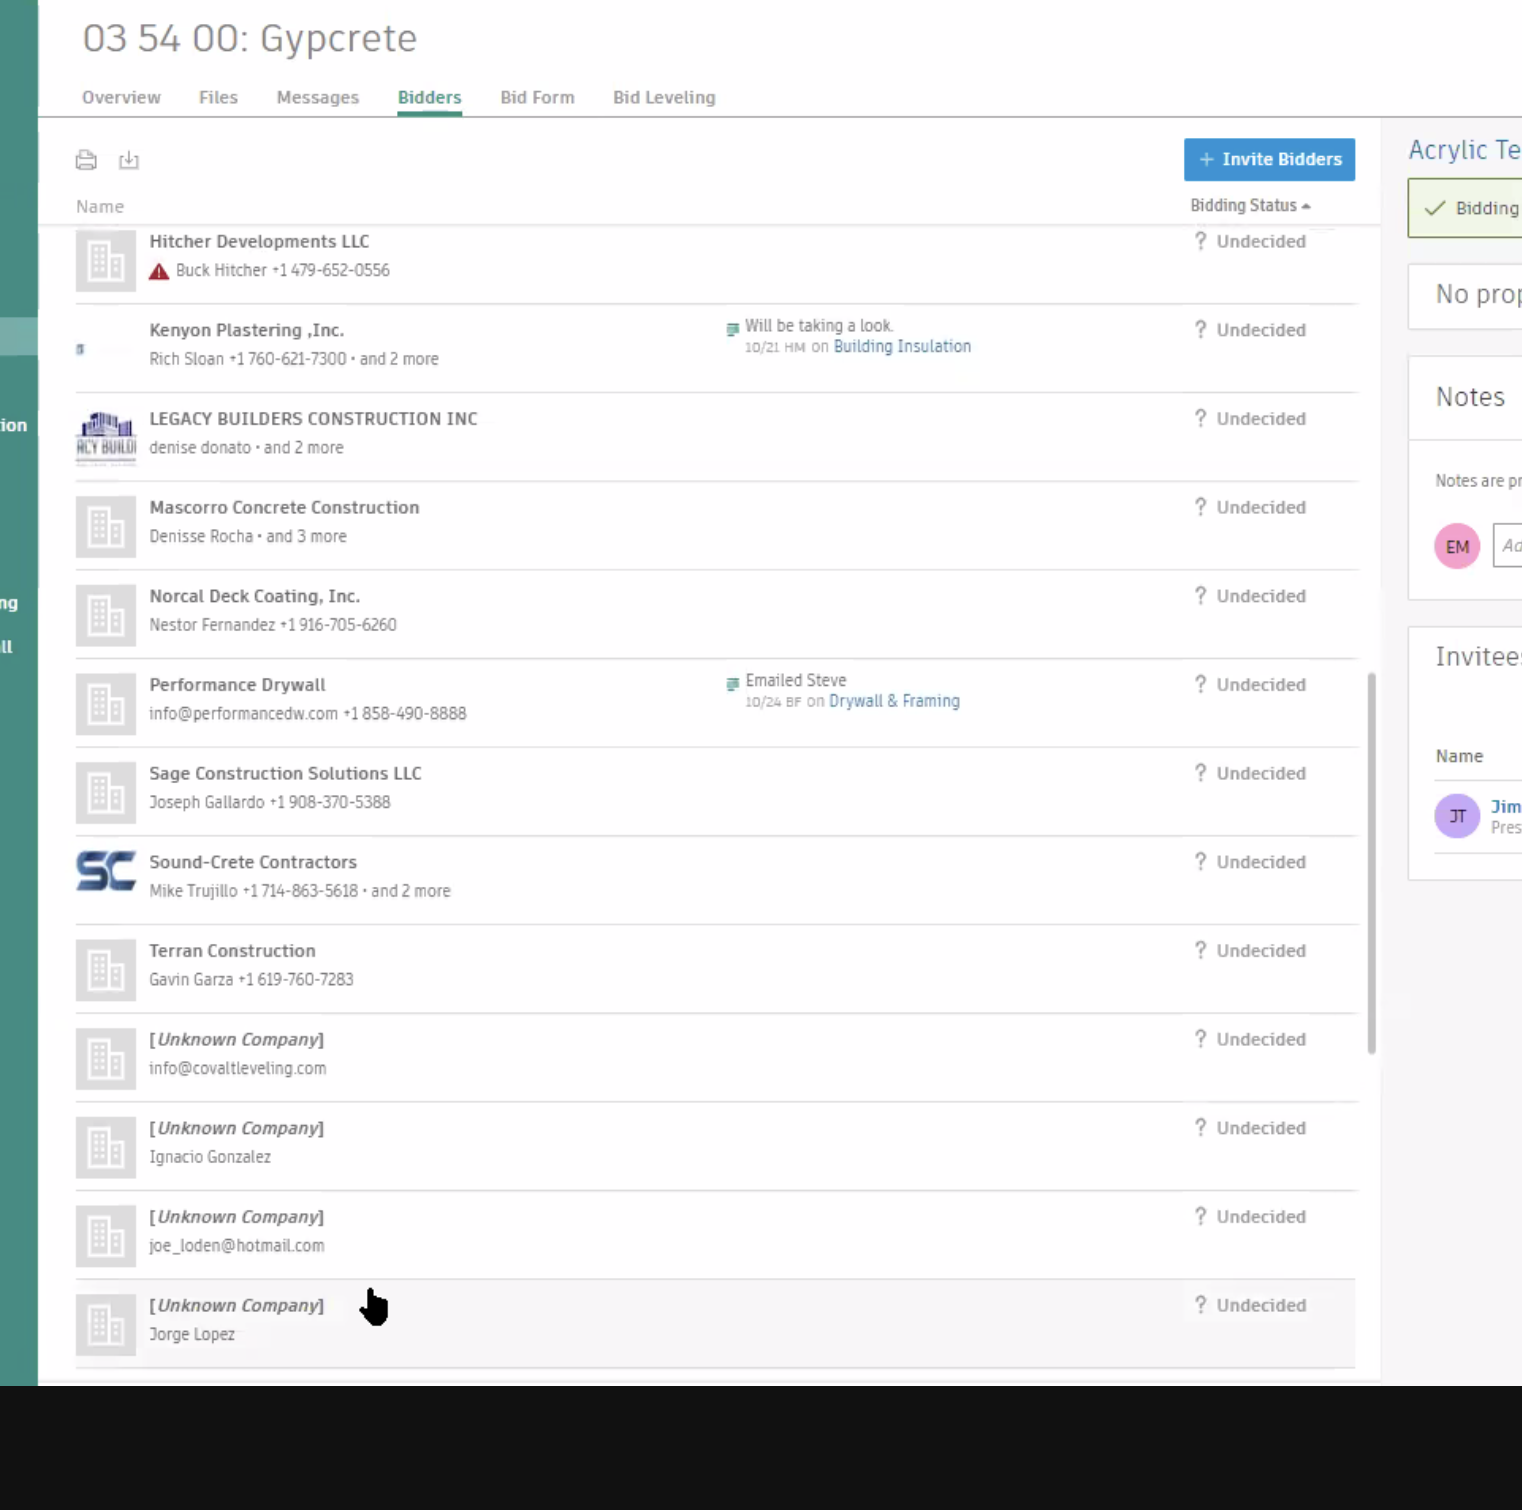The height and width of the screenshot is (1510, 1522).
Task: Go to the Bid Form tab
Action: pyautogui.click(x=537, y=97)
